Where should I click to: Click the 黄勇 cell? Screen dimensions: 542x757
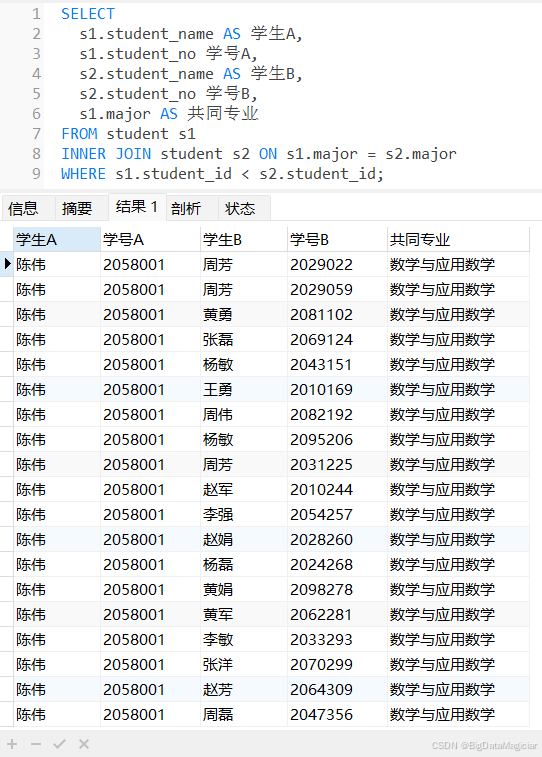(x=244, y=314)
